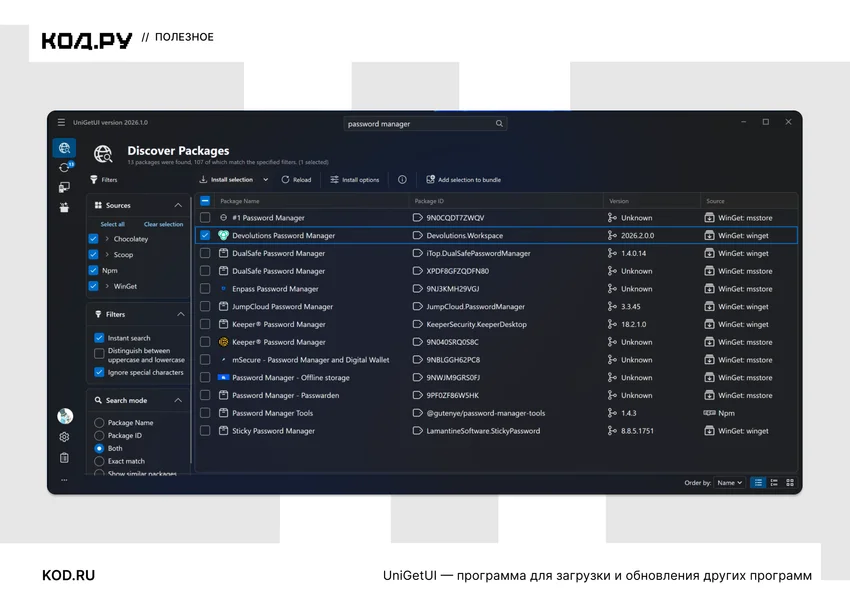The image size is (850, 605).
Task: Click search magnifier icon in search box
Action: pyautogui.click(x=499, y=124)
